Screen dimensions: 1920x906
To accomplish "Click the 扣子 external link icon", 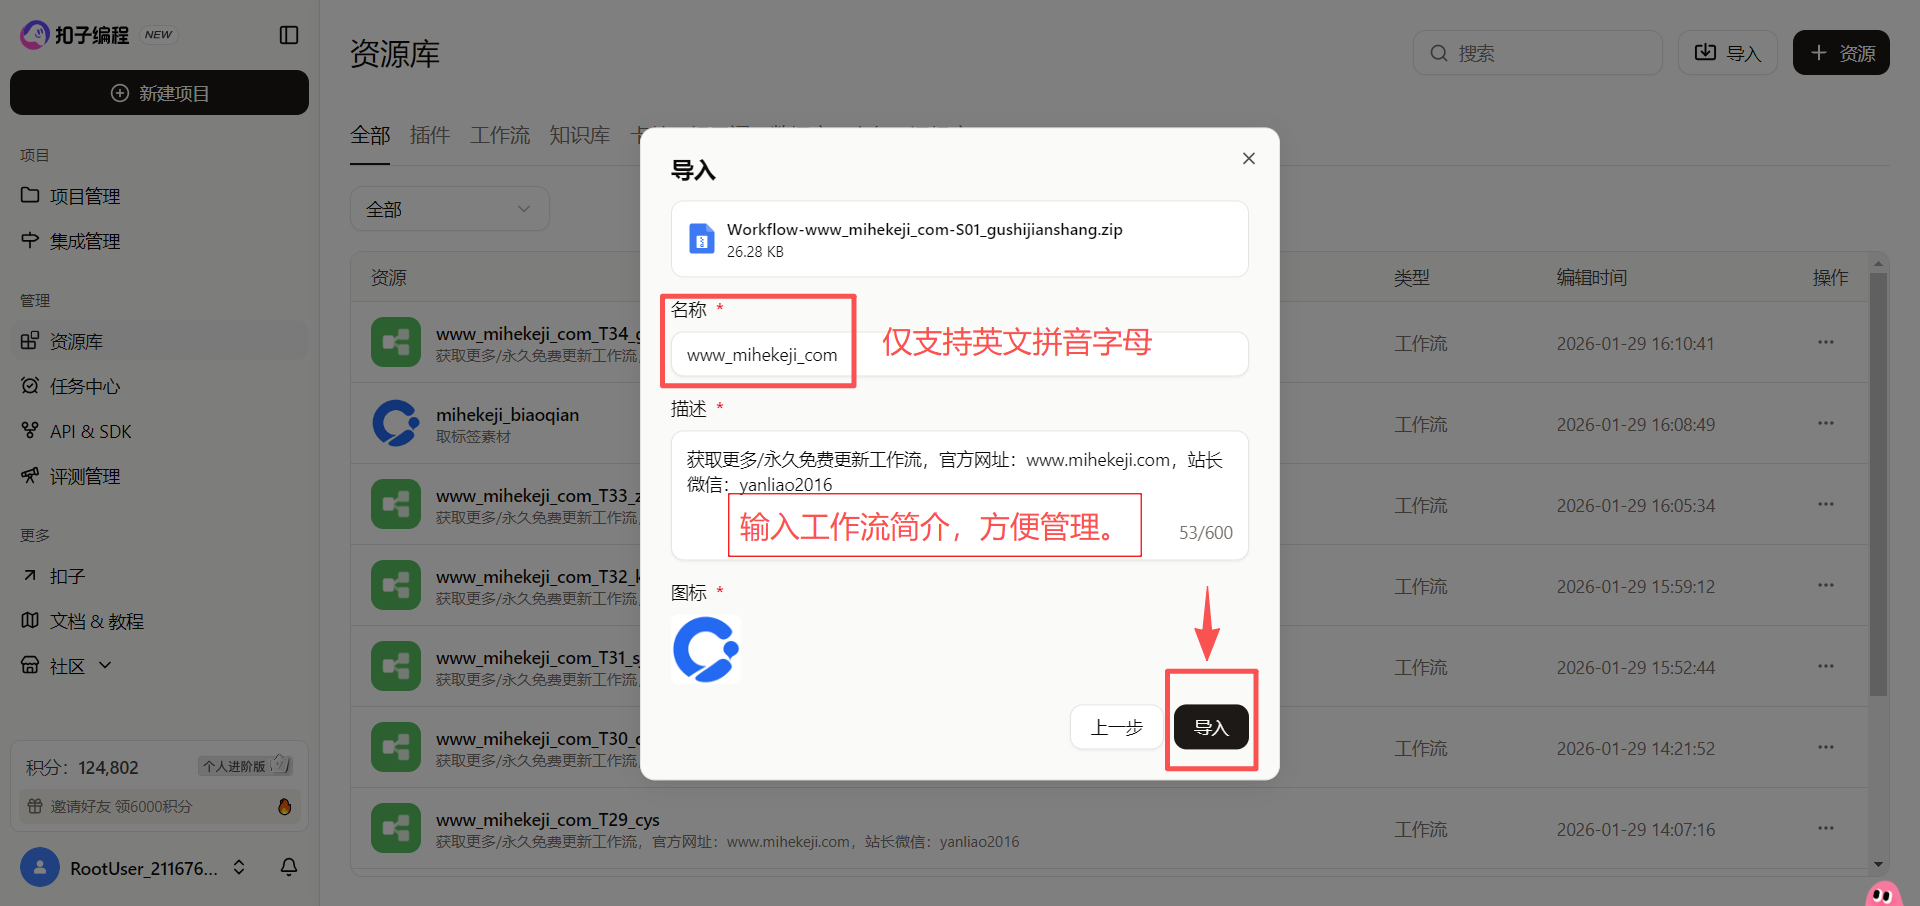I will [30, 575].
